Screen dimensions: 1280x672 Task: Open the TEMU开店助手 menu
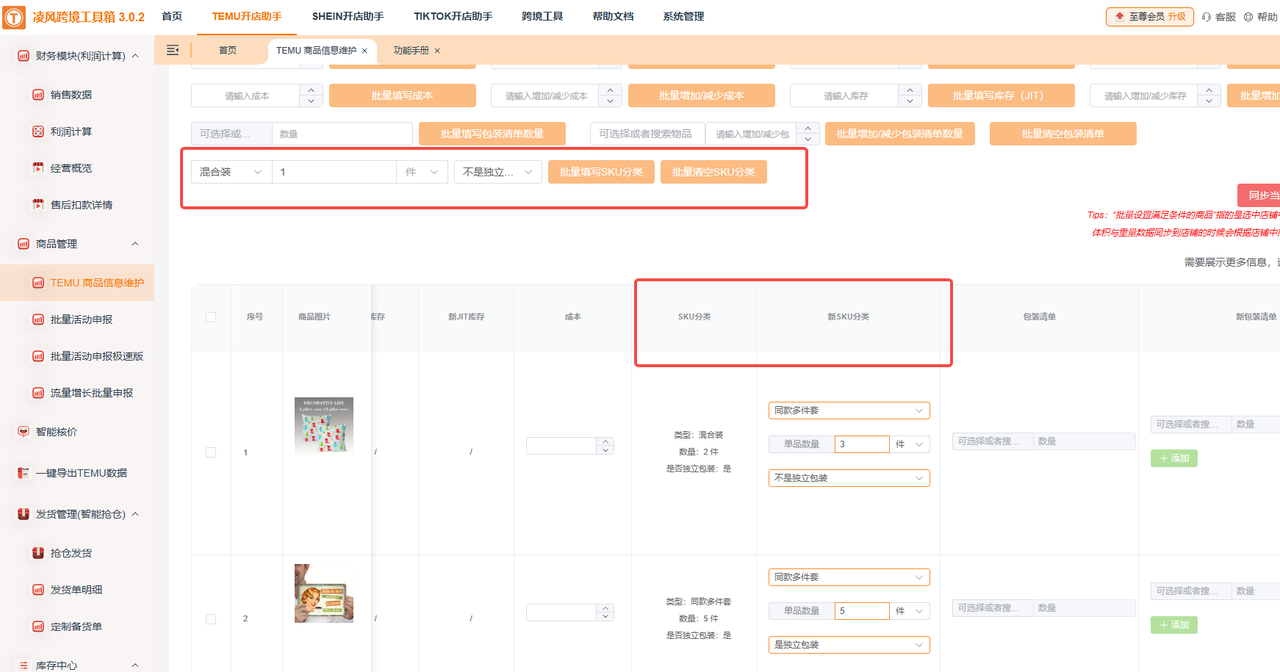coord(247,17)
